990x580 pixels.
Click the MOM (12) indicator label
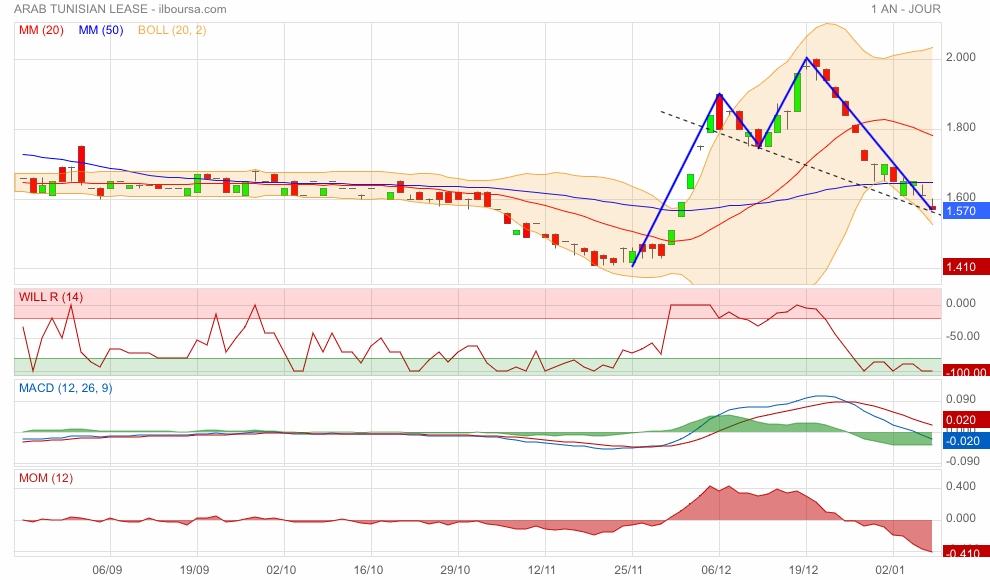(x=46, y=478)
